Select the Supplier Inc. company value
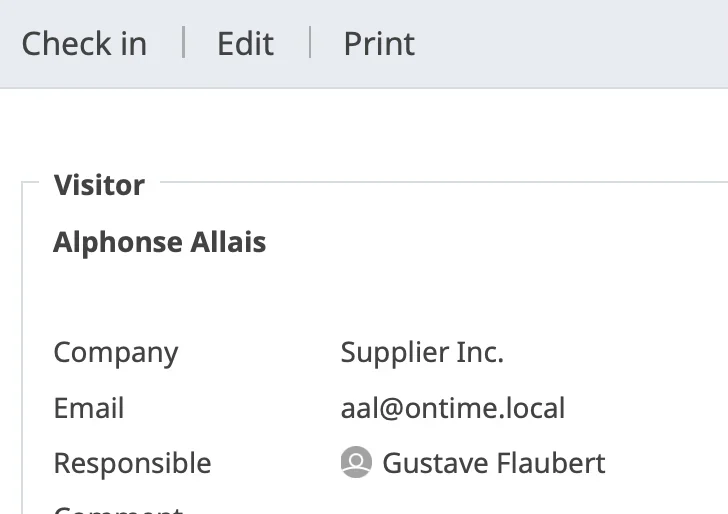728x514 pixels. coord(422,352)
